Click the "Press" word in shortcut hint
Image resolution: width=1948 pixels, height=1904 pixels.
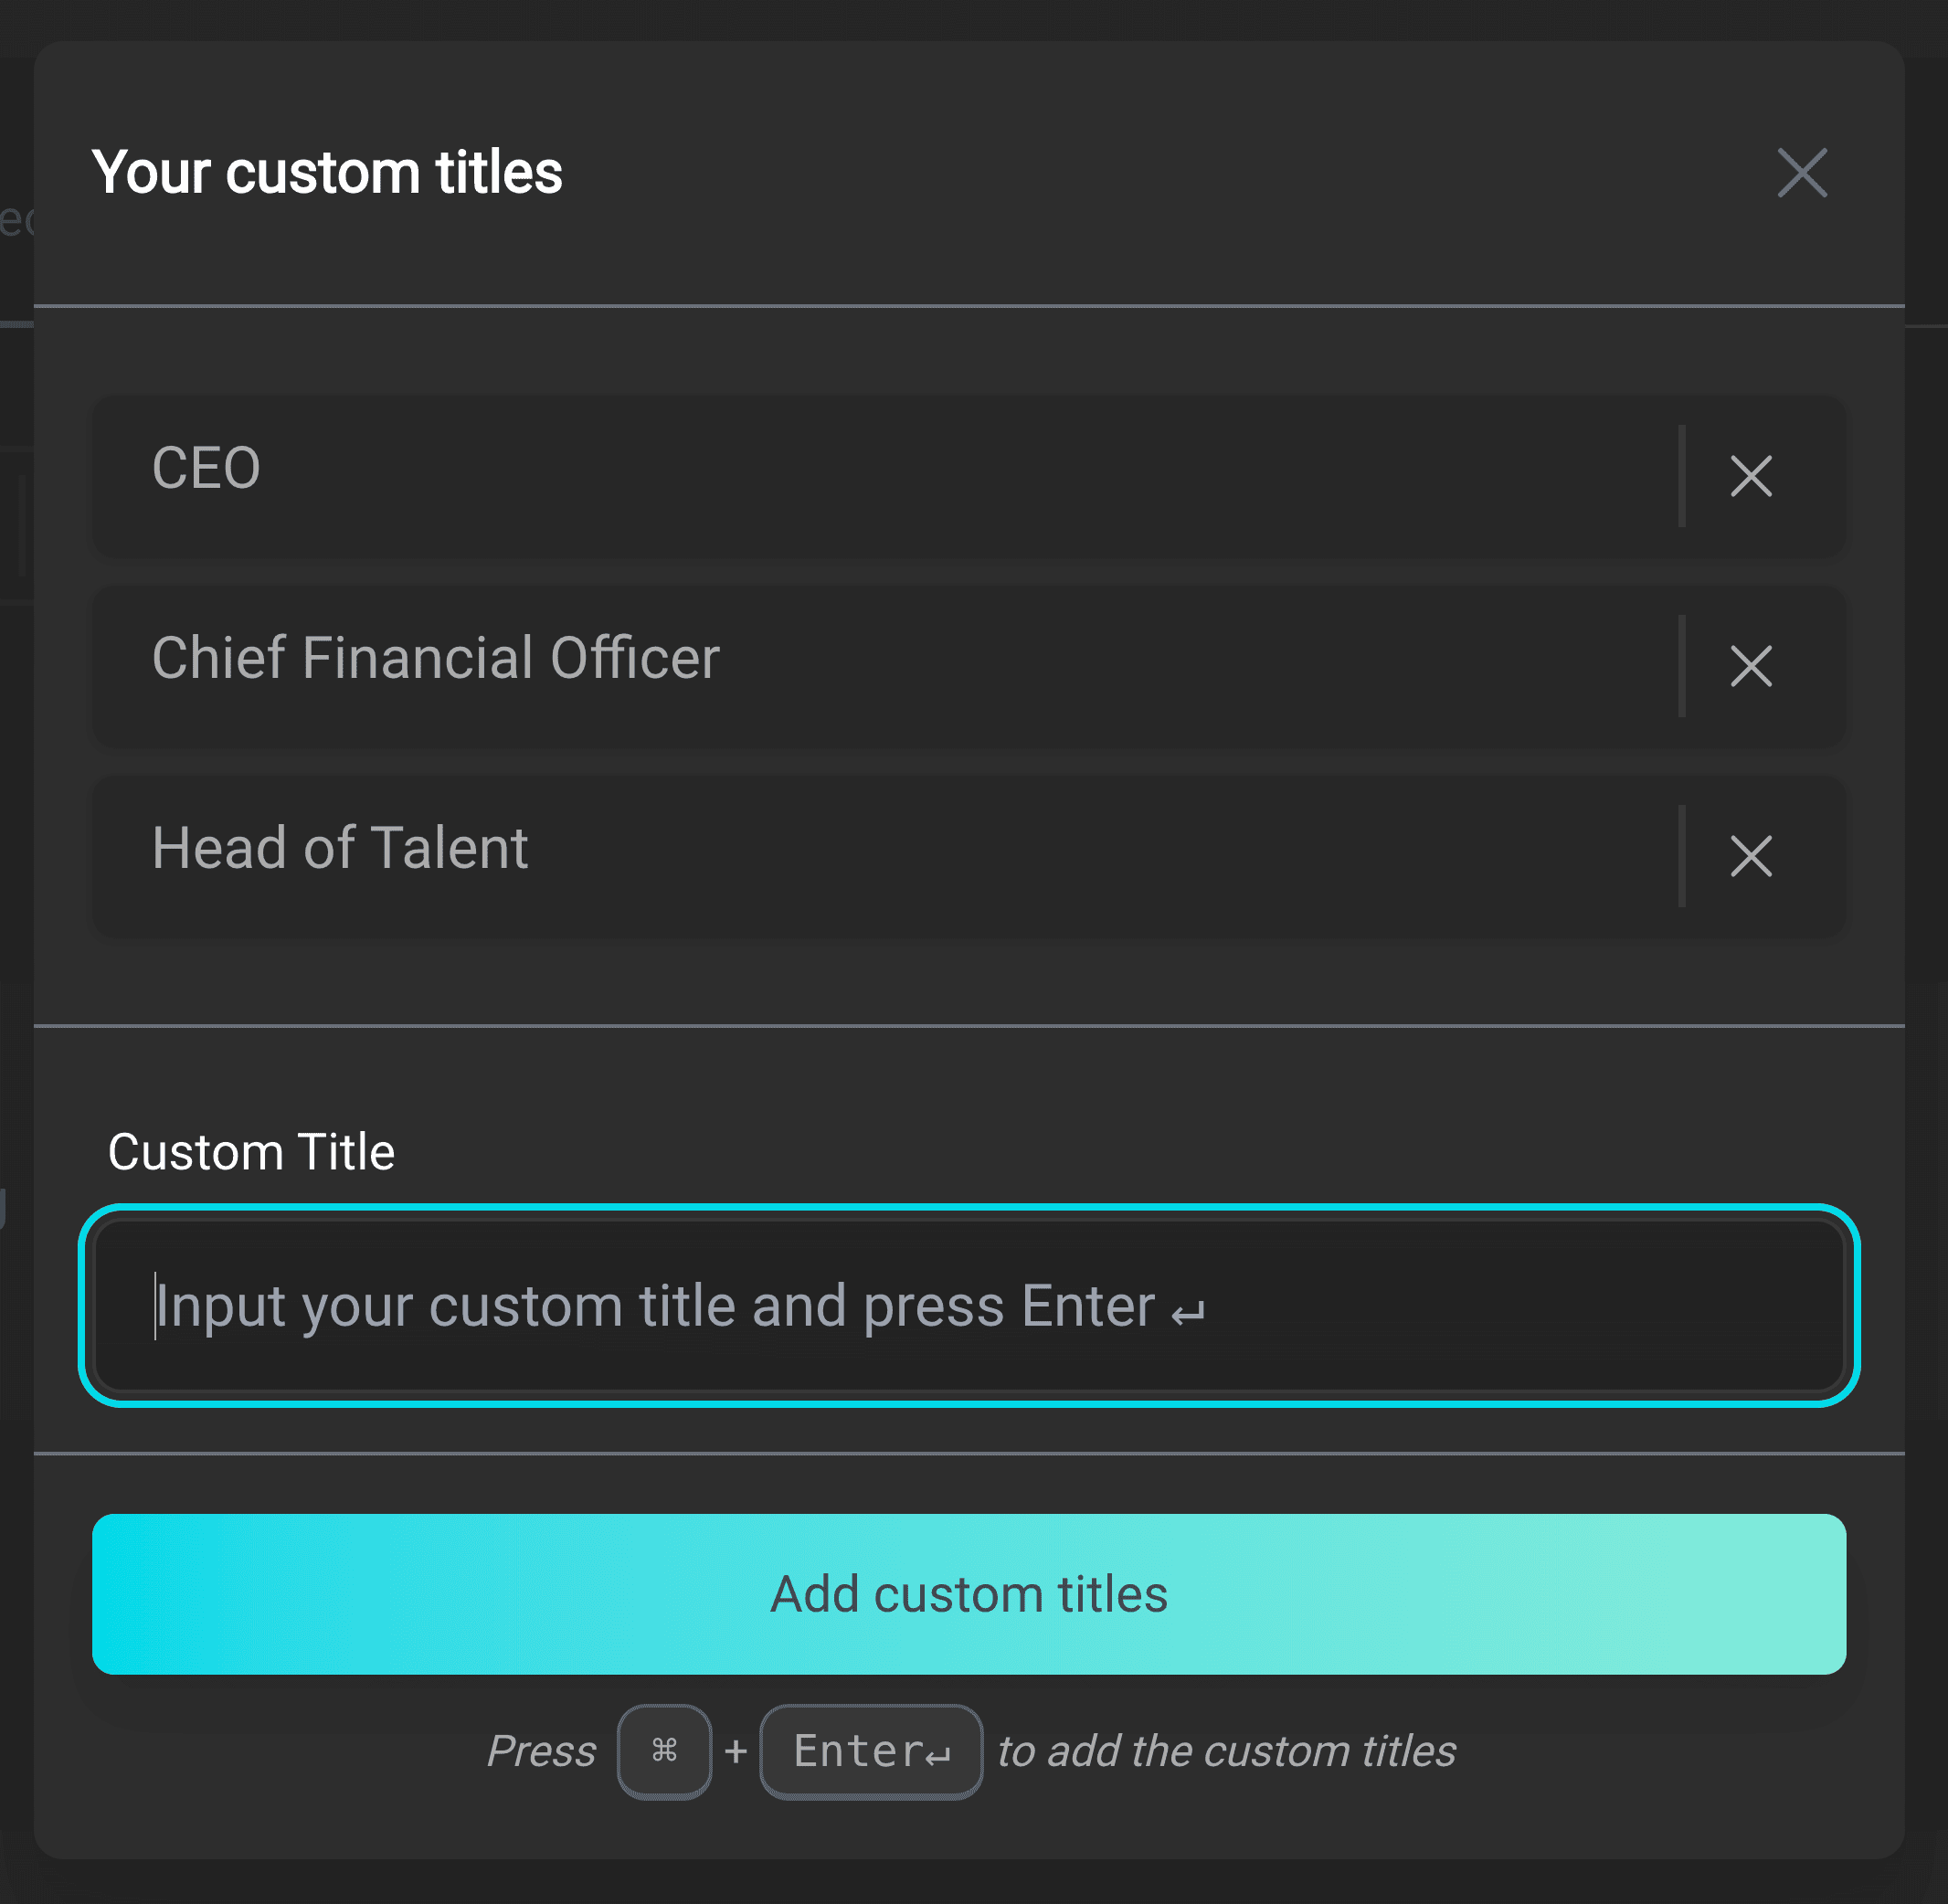point(541,1751)
